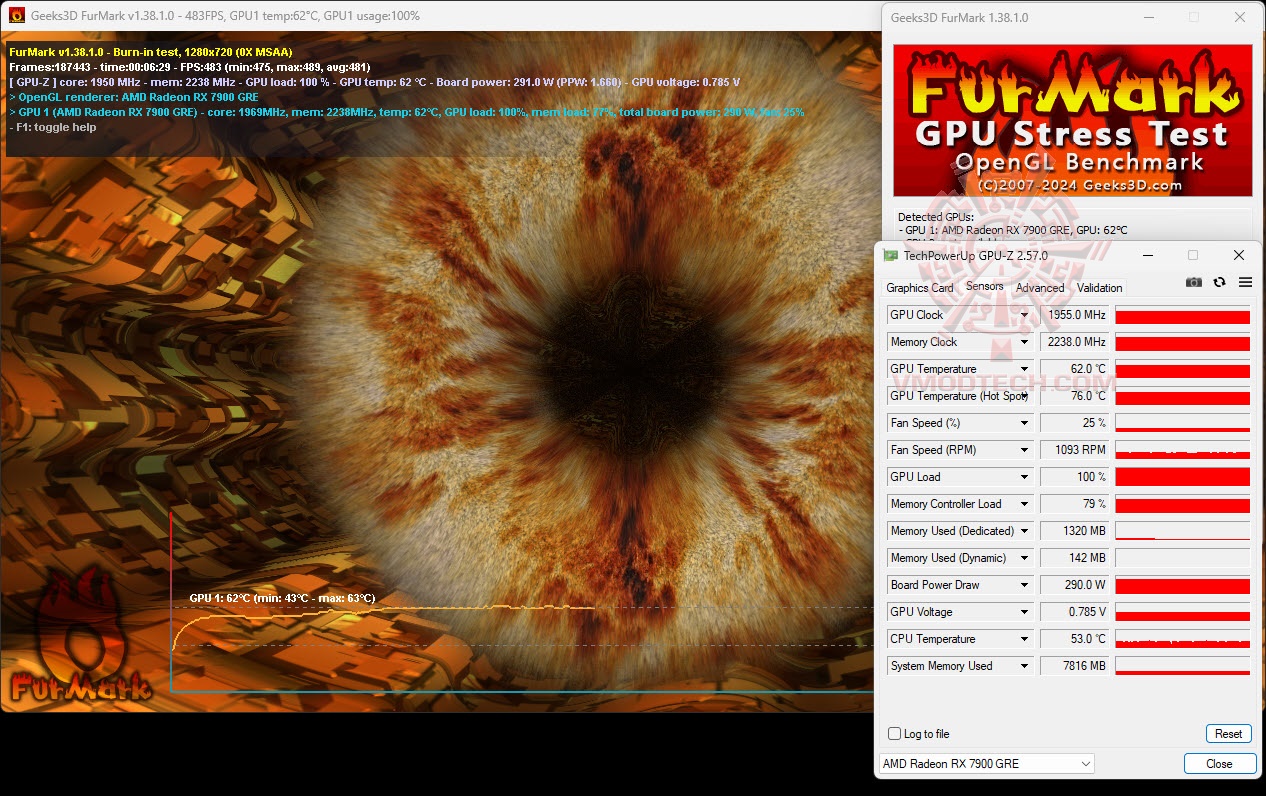Click the GPU Clock red history graph
The height and width of the screenshot is (796, 1266).
[1182, 315]
